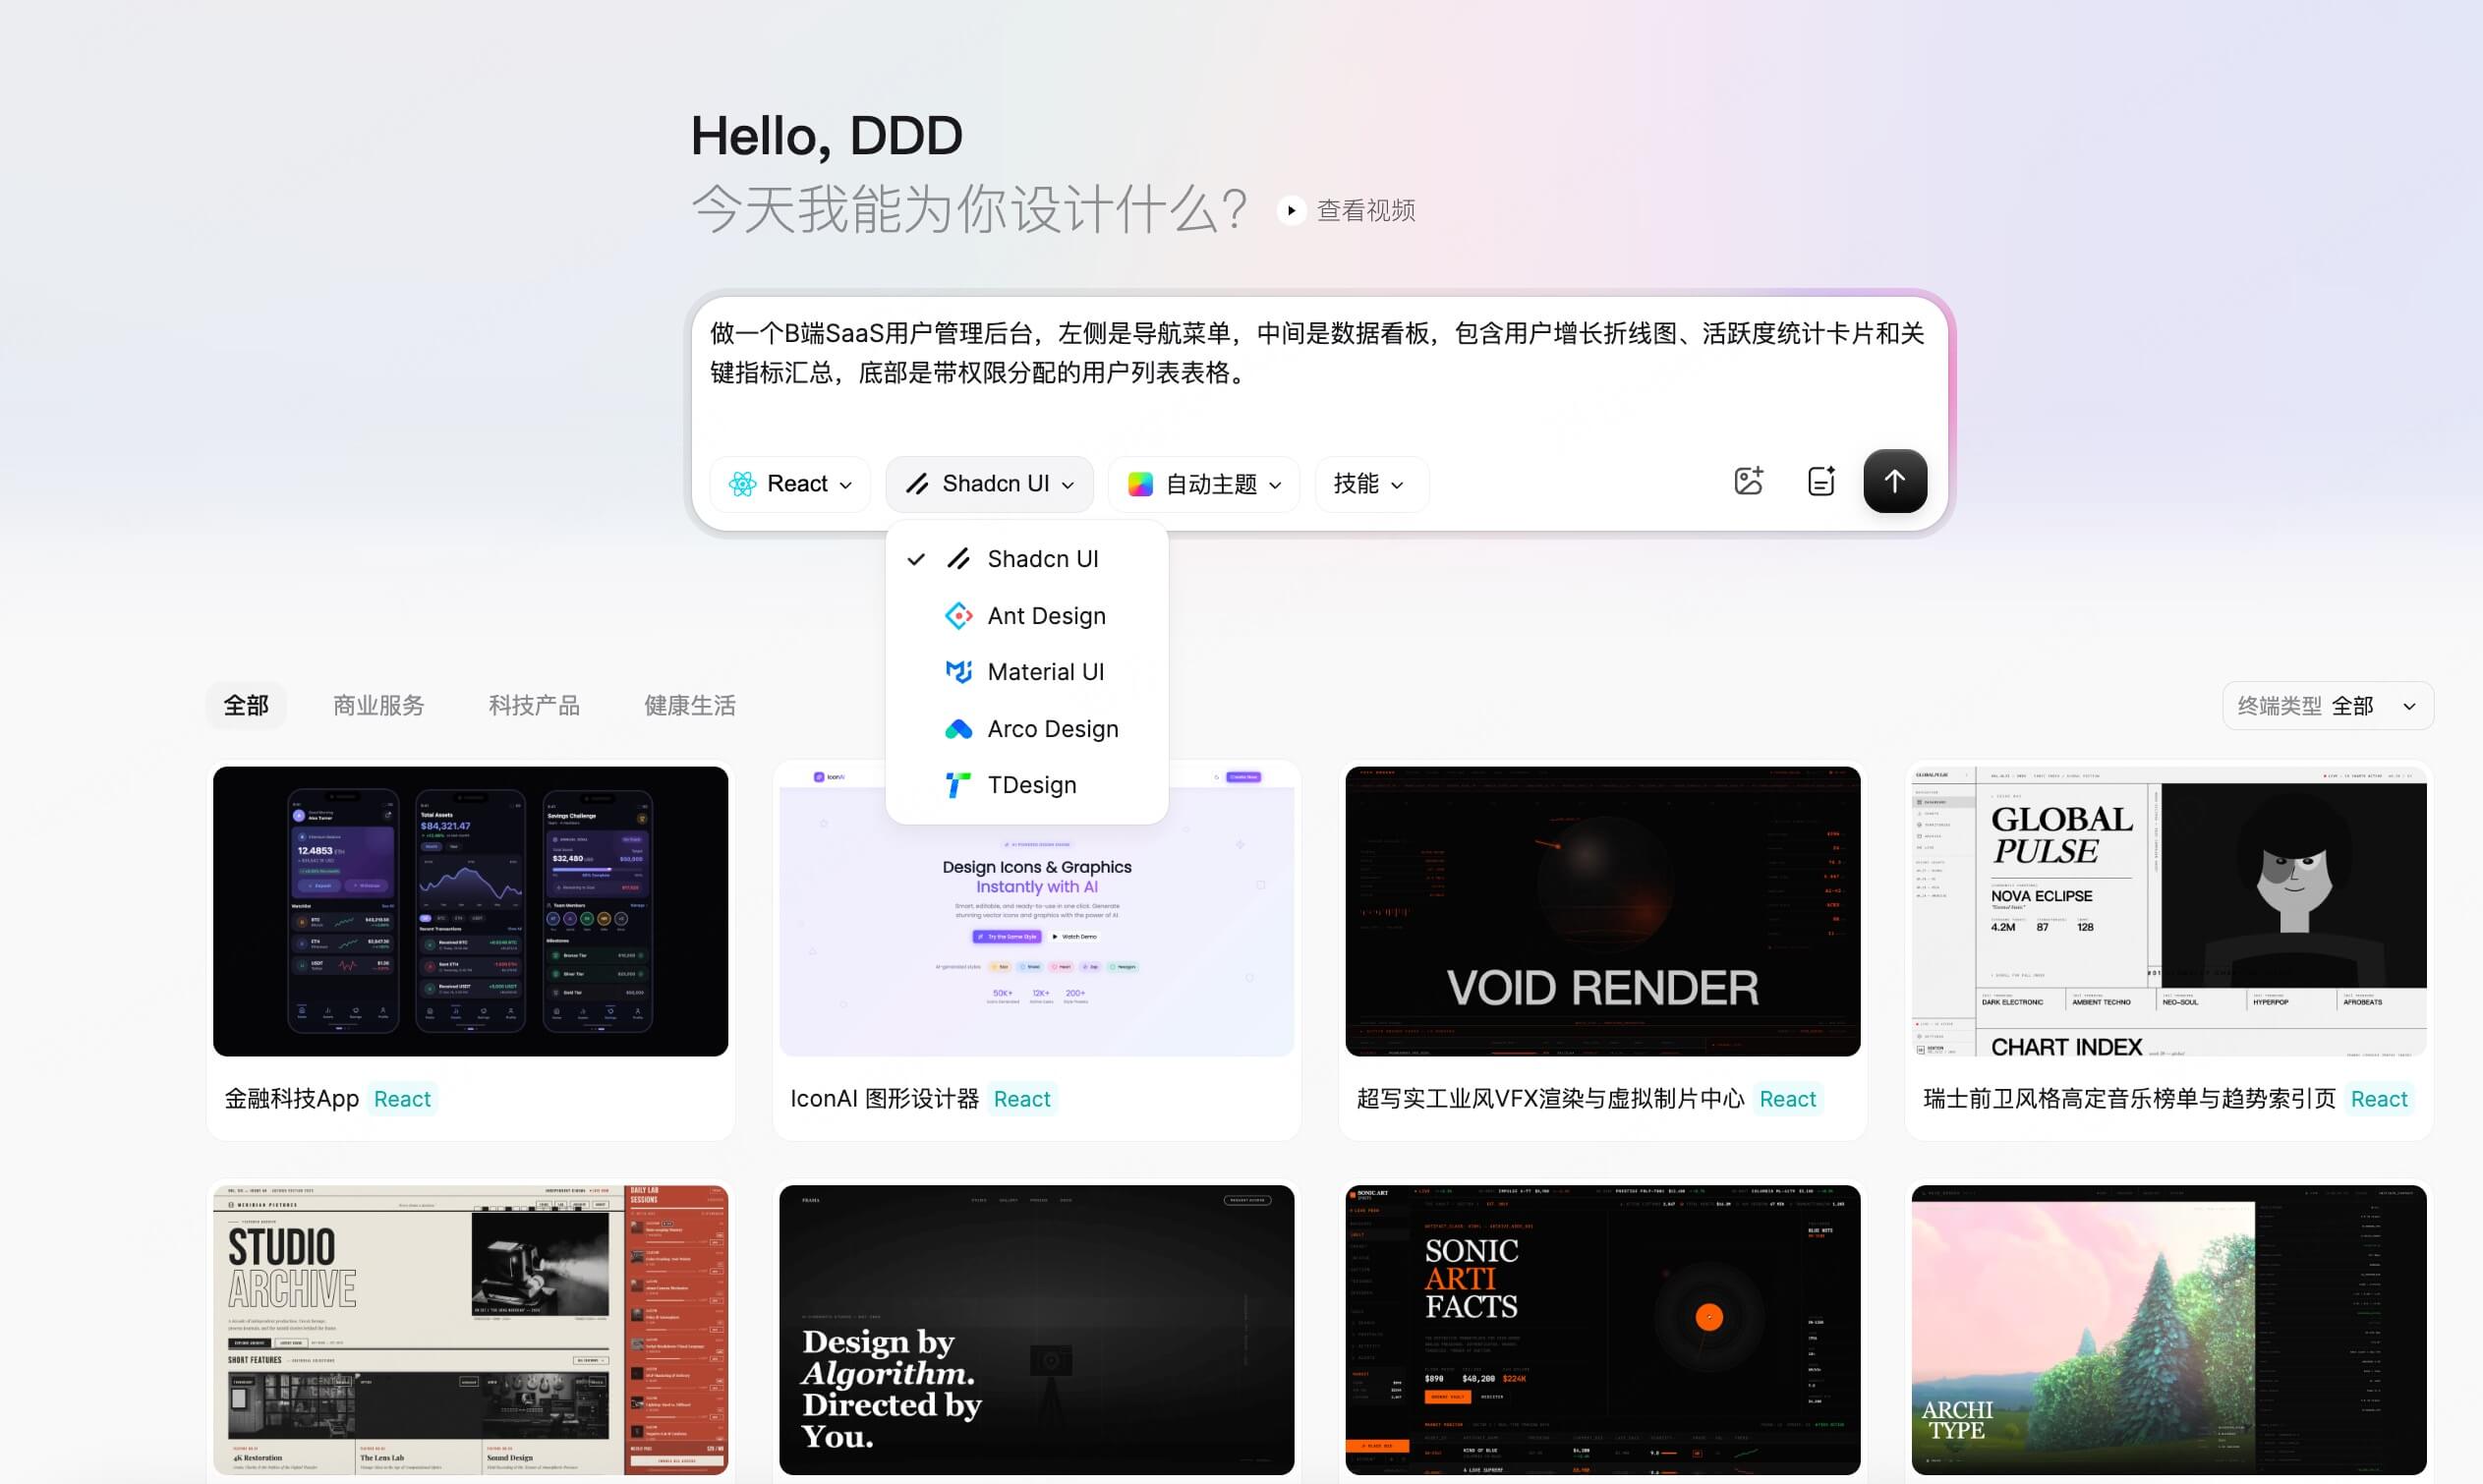Open the 终端类型 全部 filter dropdown
2483x1484 pixels.
[2328, 706]
